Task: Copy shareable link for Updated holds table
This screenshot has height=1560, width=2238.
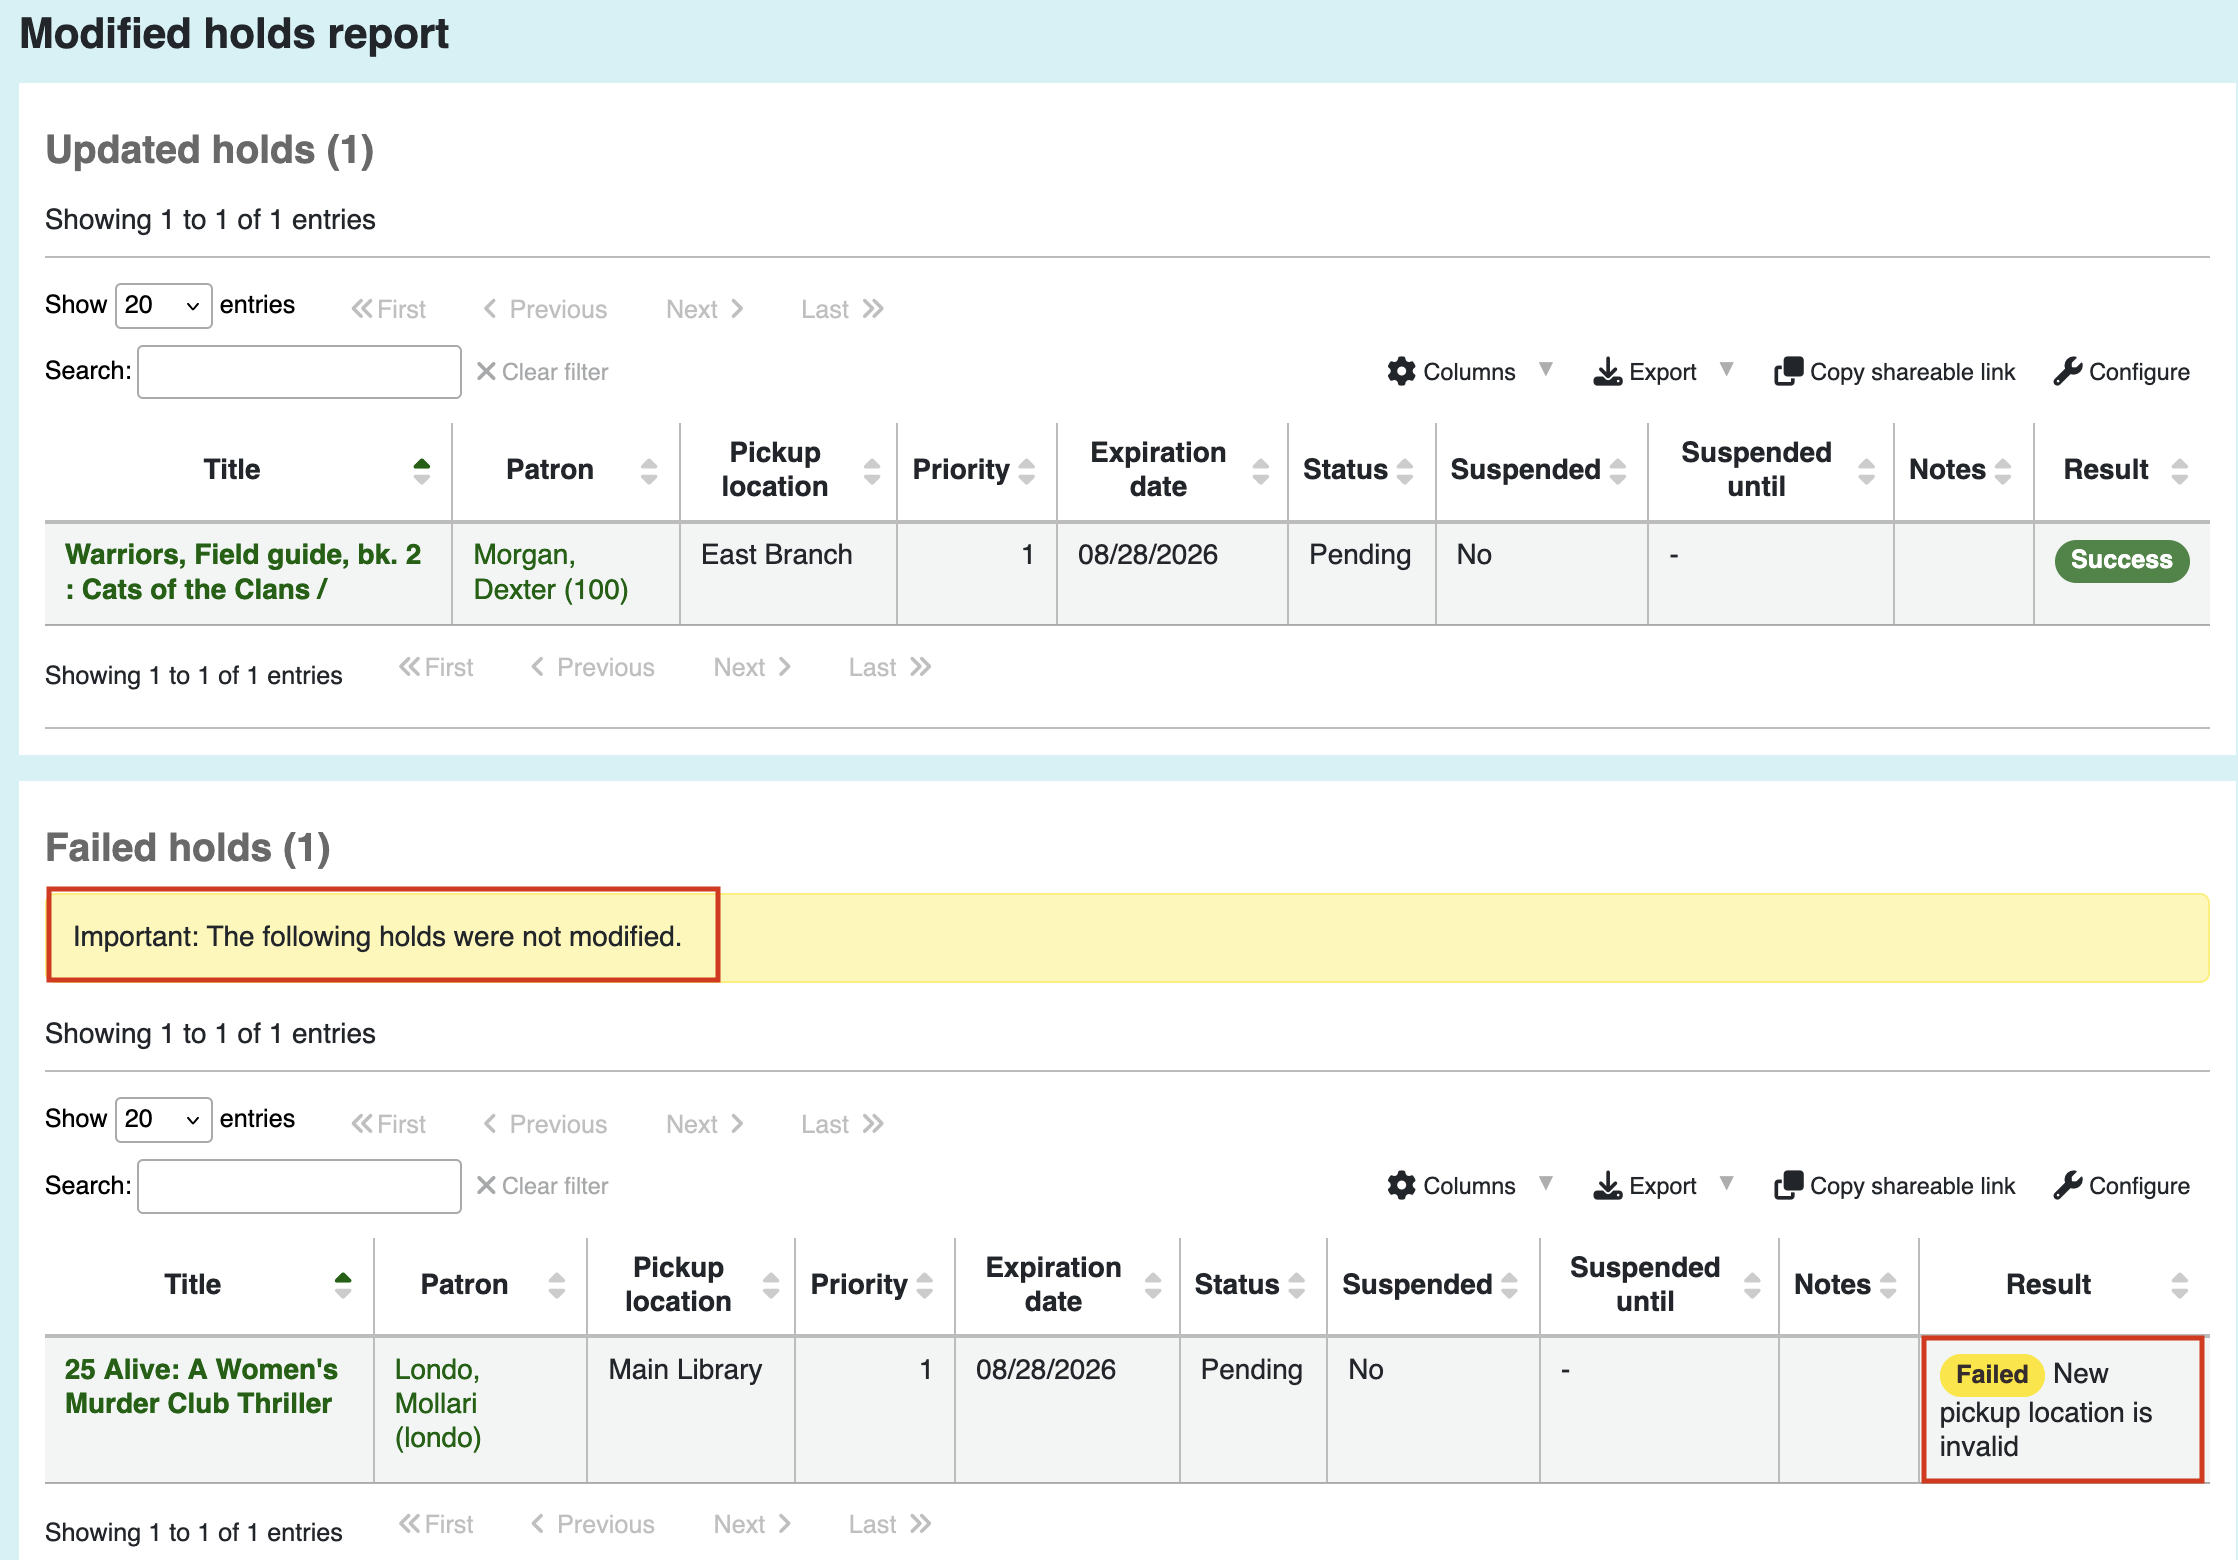Action: pyautogui.click(x=1894, y=371)
